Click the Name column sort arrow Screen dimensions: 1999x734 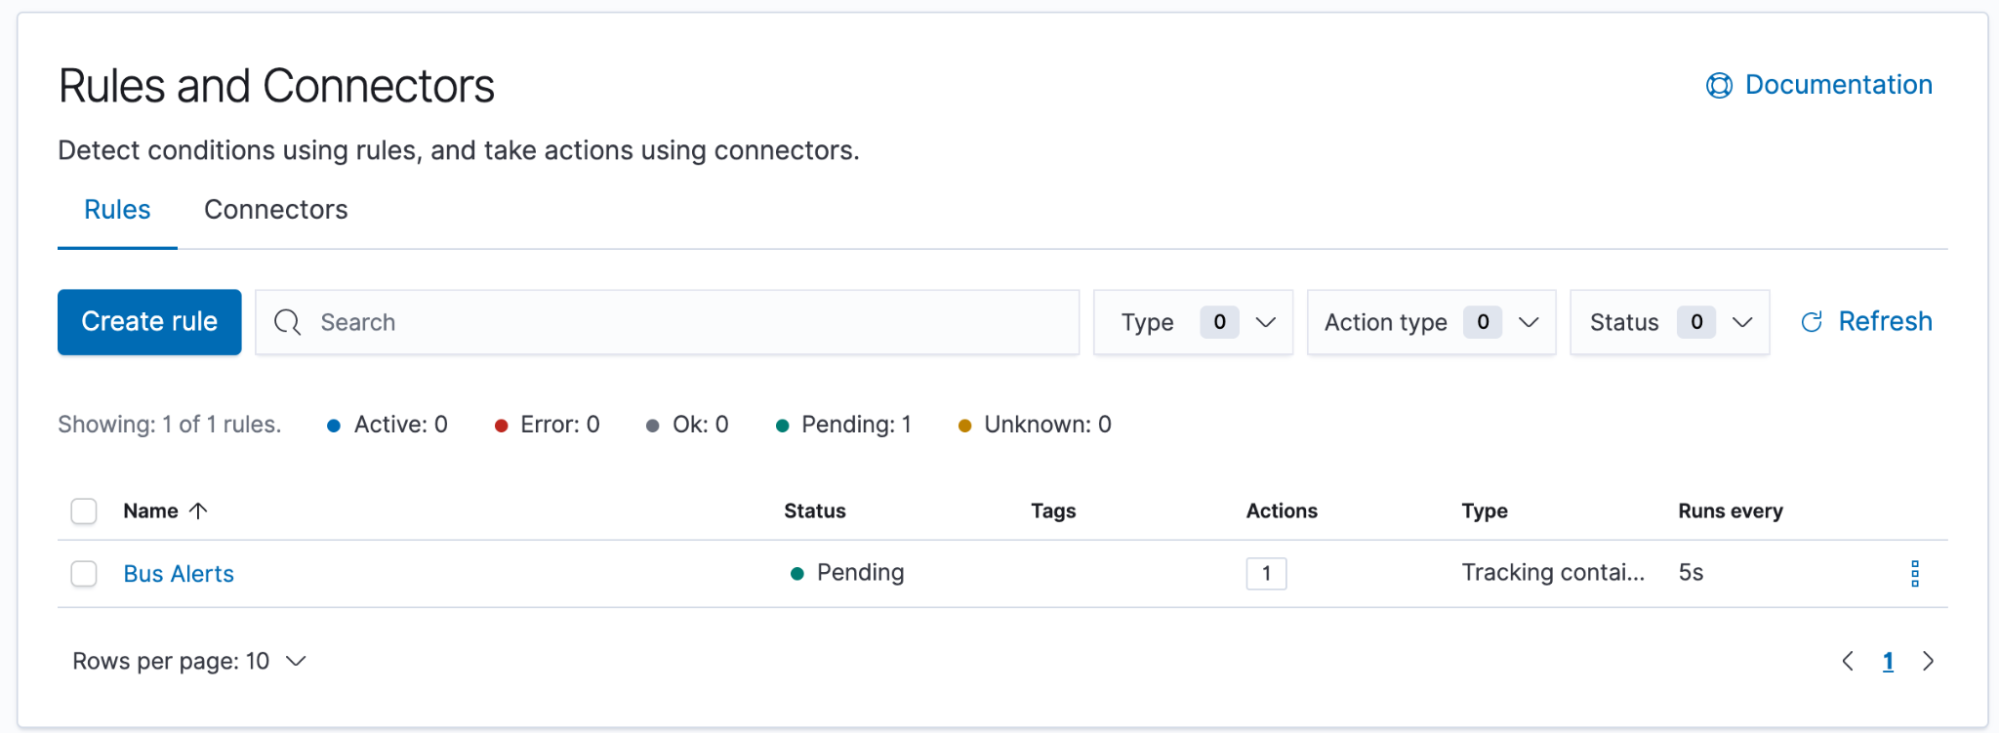pyautogui.click(x=198, y=511)
